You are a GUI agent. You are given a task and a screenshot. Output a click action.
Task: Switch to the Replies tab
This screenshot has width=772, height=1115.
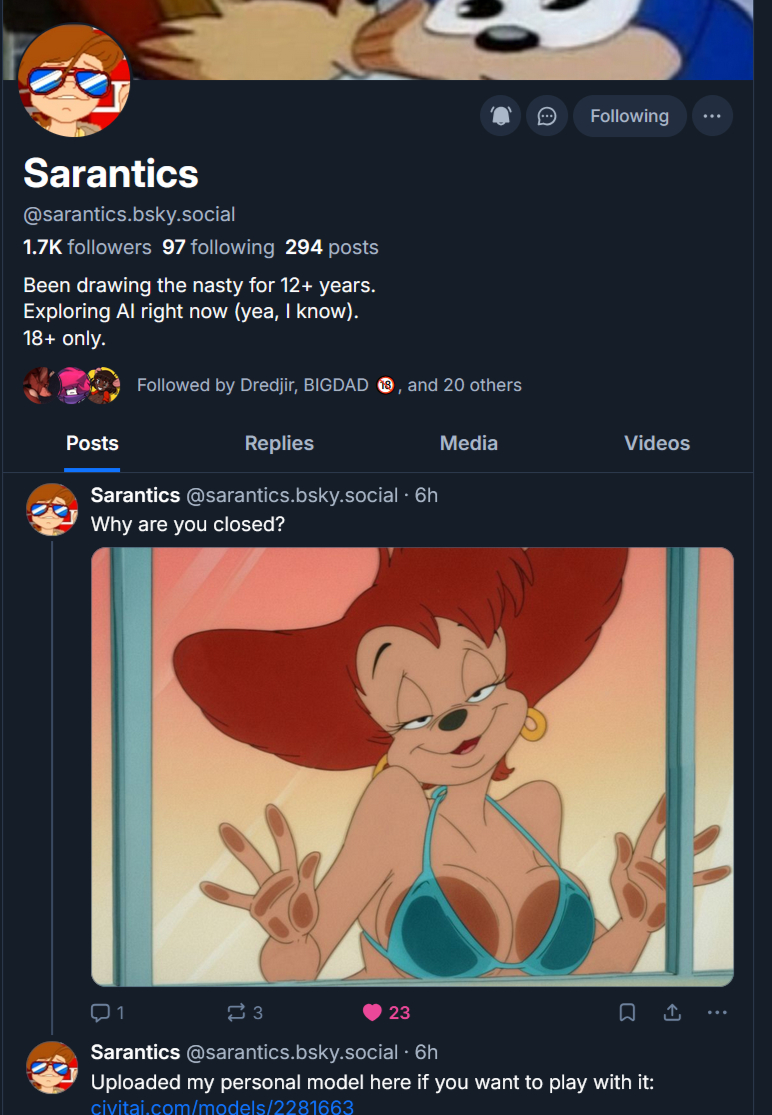[279, 443]
